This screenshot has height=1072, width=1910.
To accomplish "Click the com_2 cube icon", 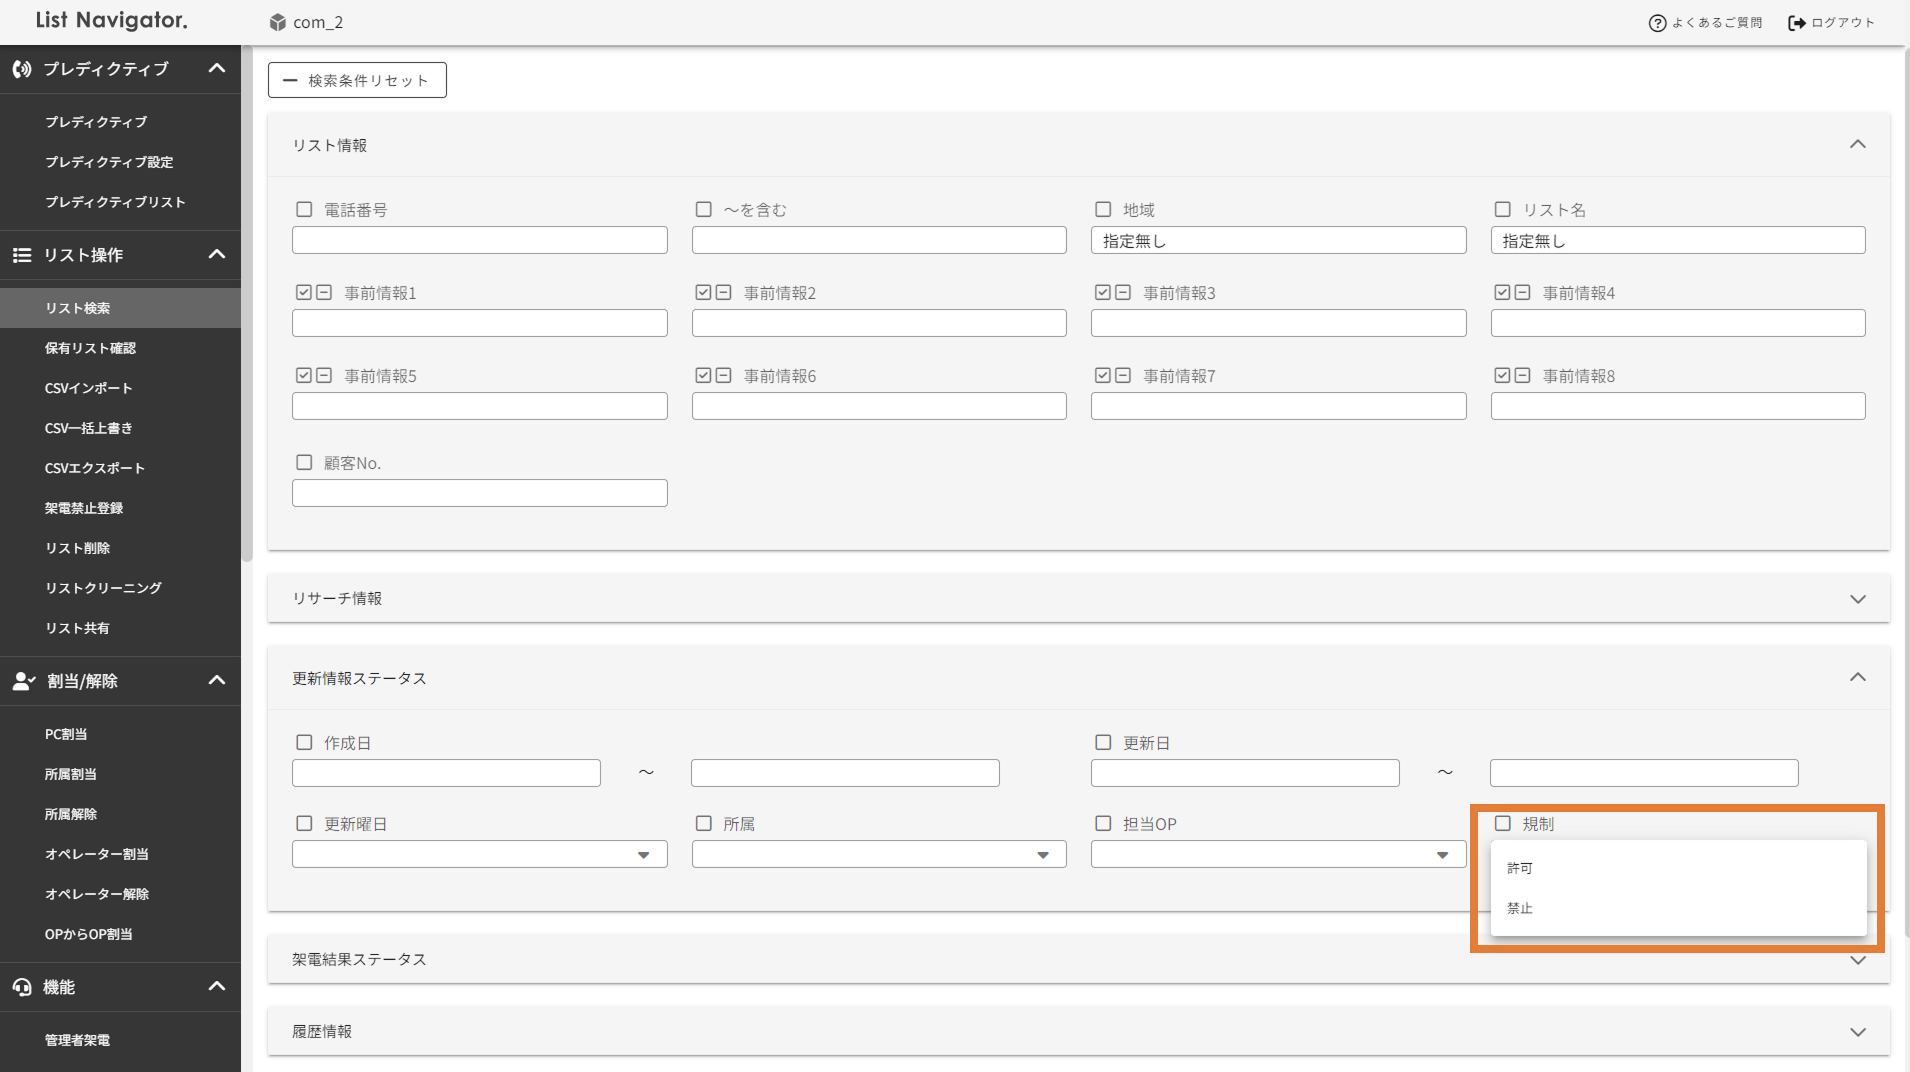I will [x=278, y=22].
